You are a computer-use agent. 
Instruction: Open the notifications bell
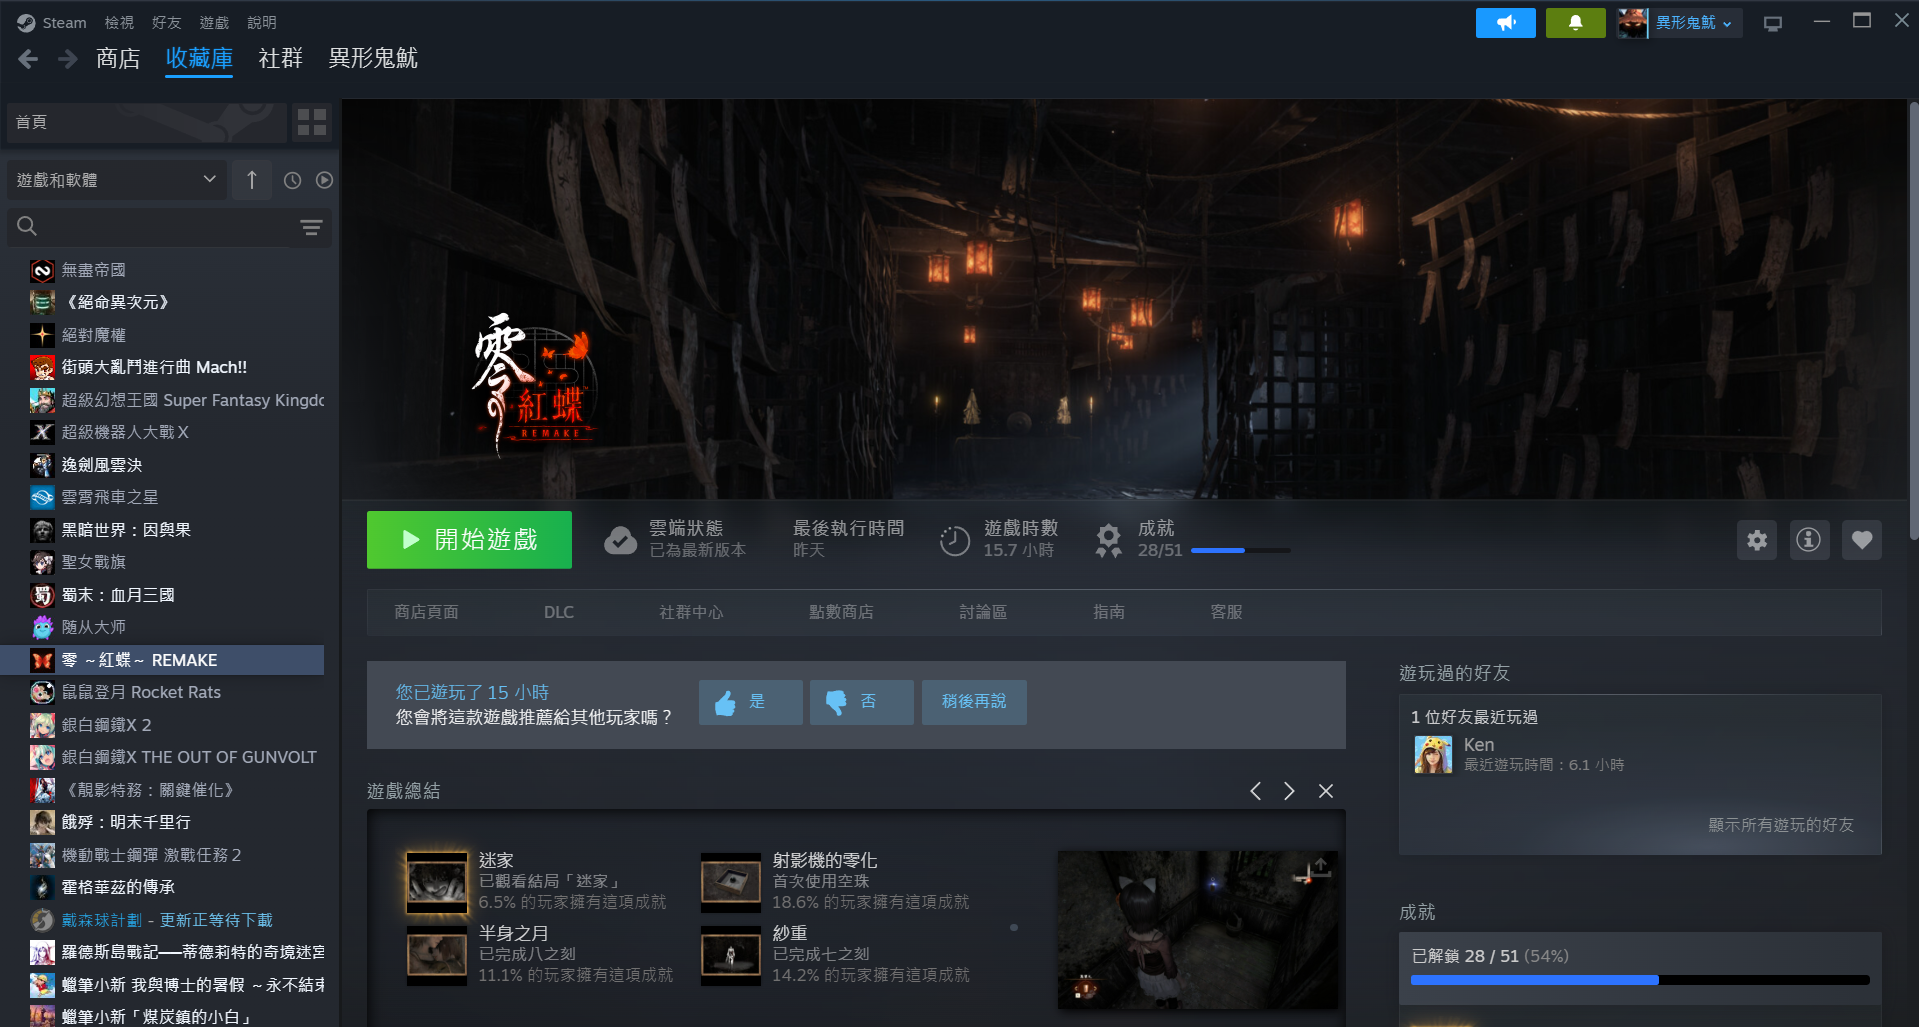click(1575, 23)
